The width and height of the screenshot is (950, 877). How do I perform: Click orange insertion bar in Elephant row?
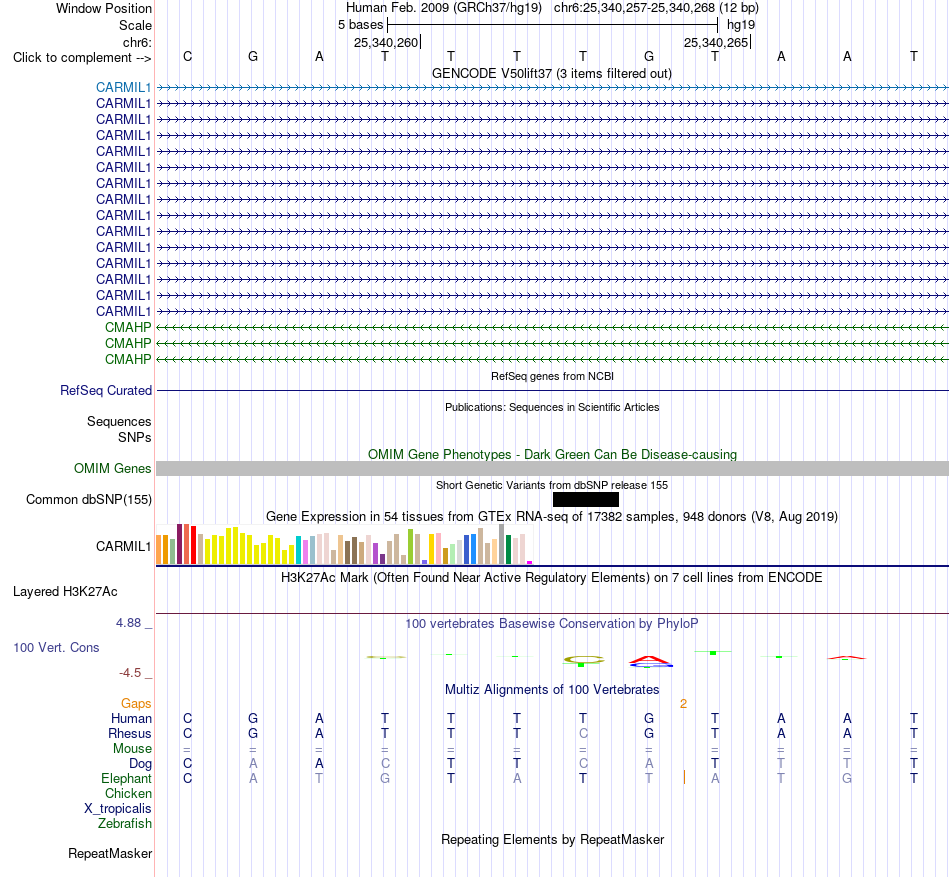tap(684, 777)
